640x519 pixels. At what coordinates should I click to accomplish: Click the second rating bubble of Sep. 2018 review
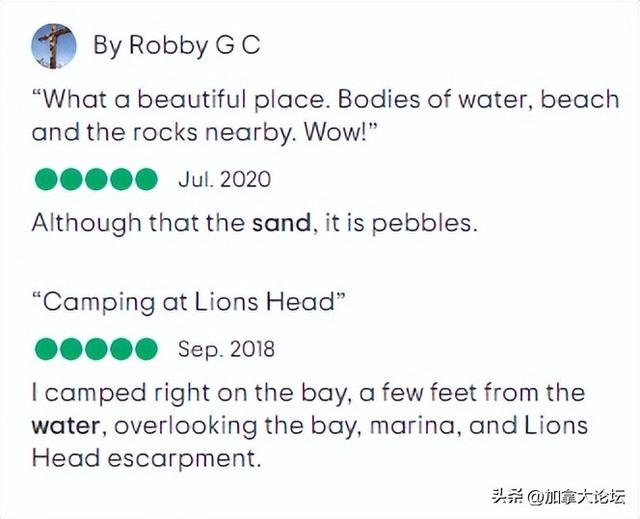click(72, 349)
